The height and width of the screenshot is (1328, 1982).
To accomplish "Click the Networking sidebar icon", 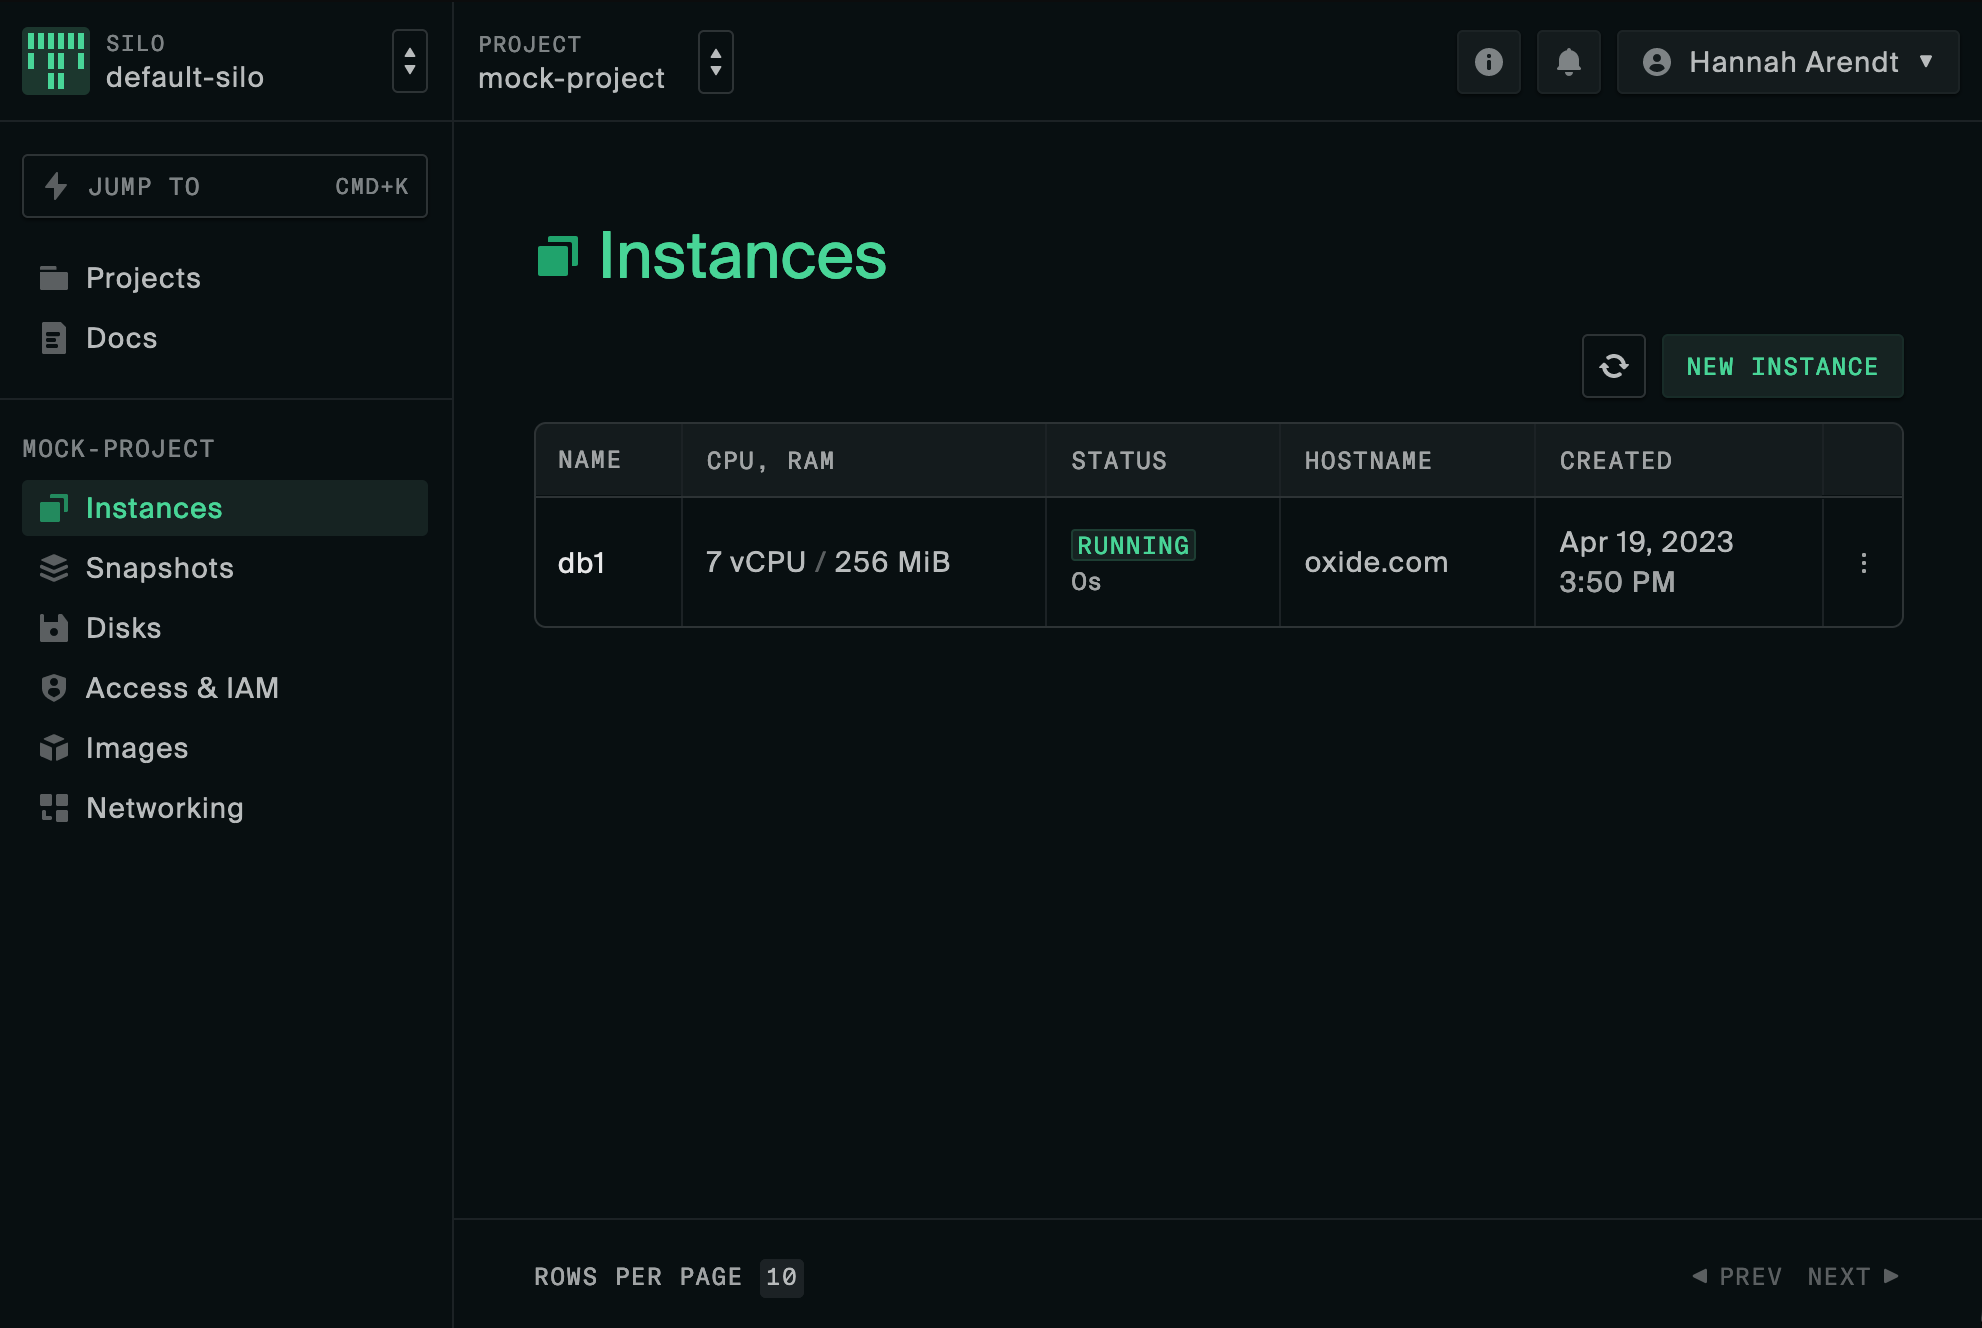I will (x=52, y=808).
